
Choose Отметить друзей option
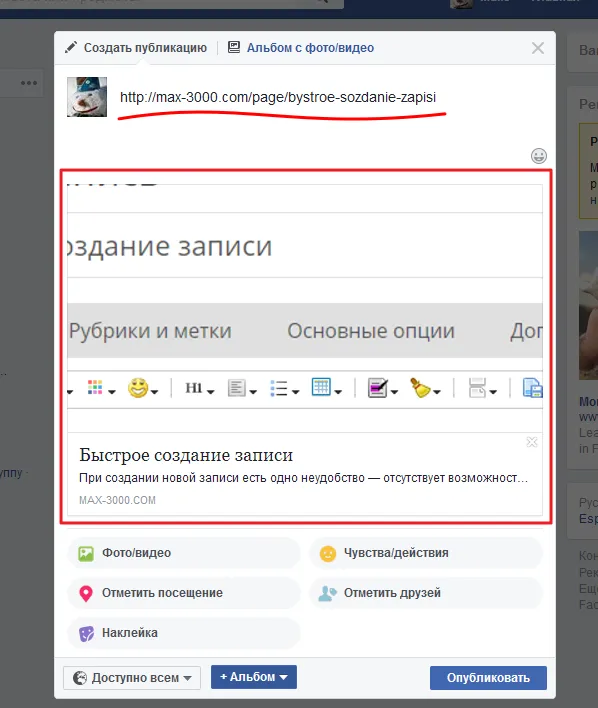[x=425, y=593]
